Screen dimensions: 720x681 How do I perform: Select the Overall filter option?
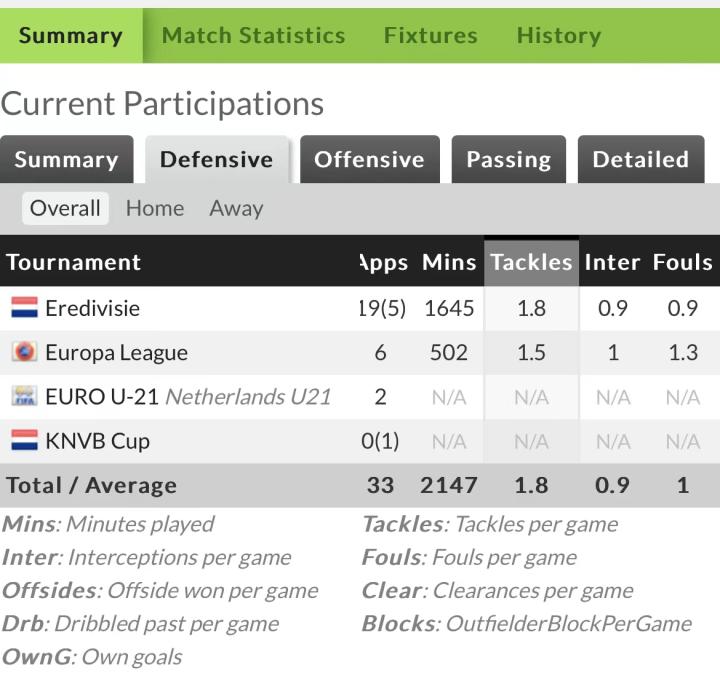65,208
